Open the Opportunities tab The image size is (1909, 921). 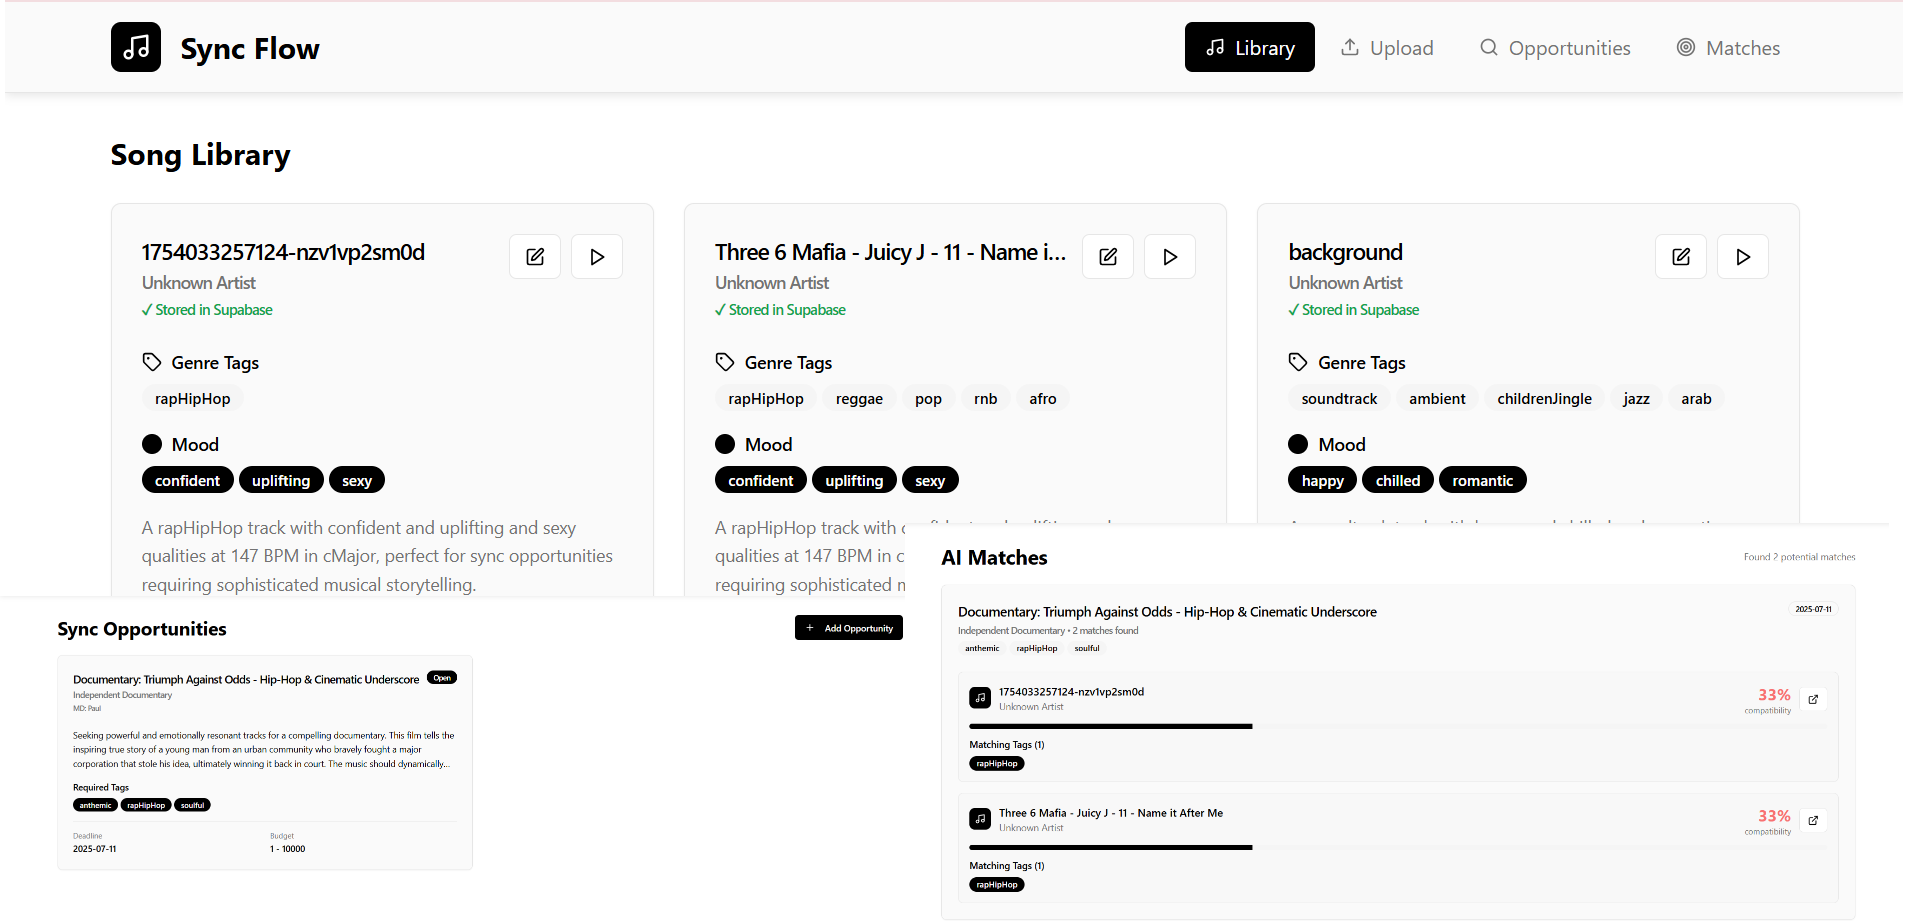pyautogui.click(x=1555, y=47)
